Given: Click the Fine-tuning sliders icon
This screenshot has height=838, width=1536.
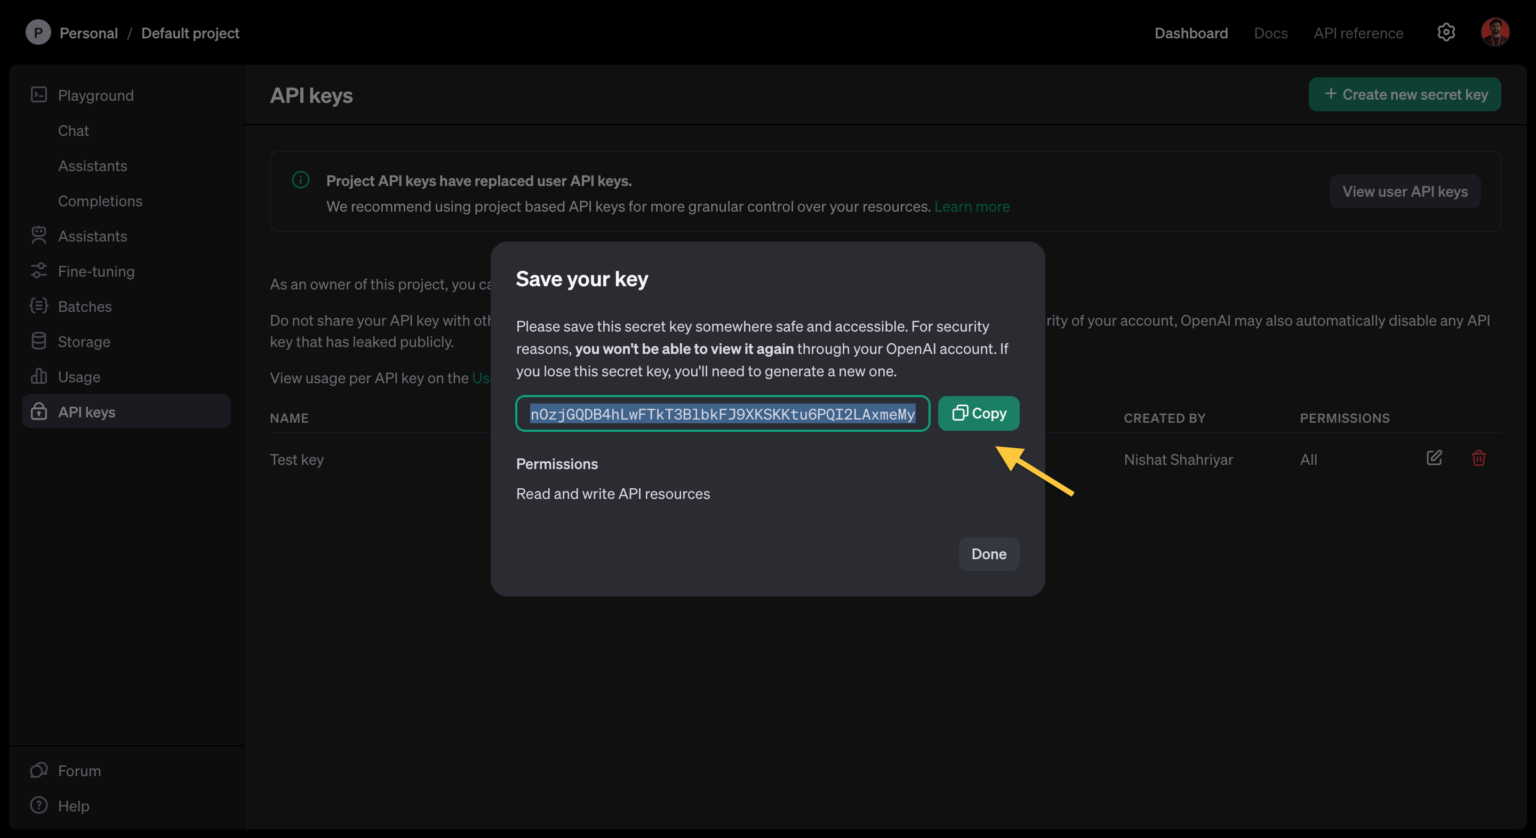Looking at the screenshot, I should 39,271.
